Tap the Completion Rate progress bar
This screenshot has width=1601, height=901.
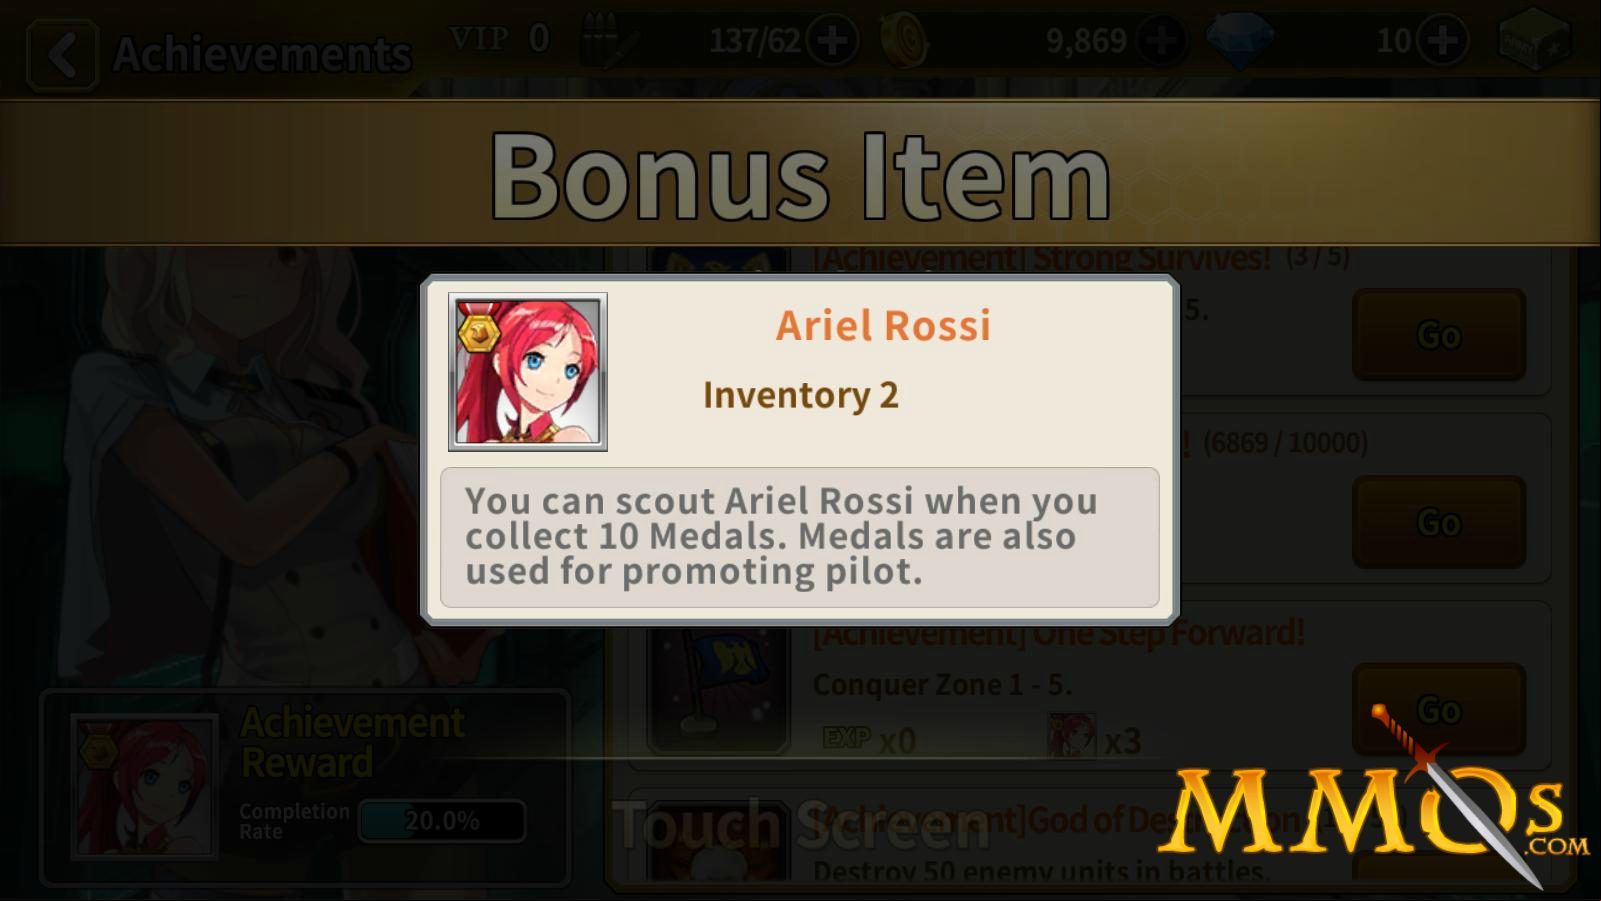tap(442, 821)
